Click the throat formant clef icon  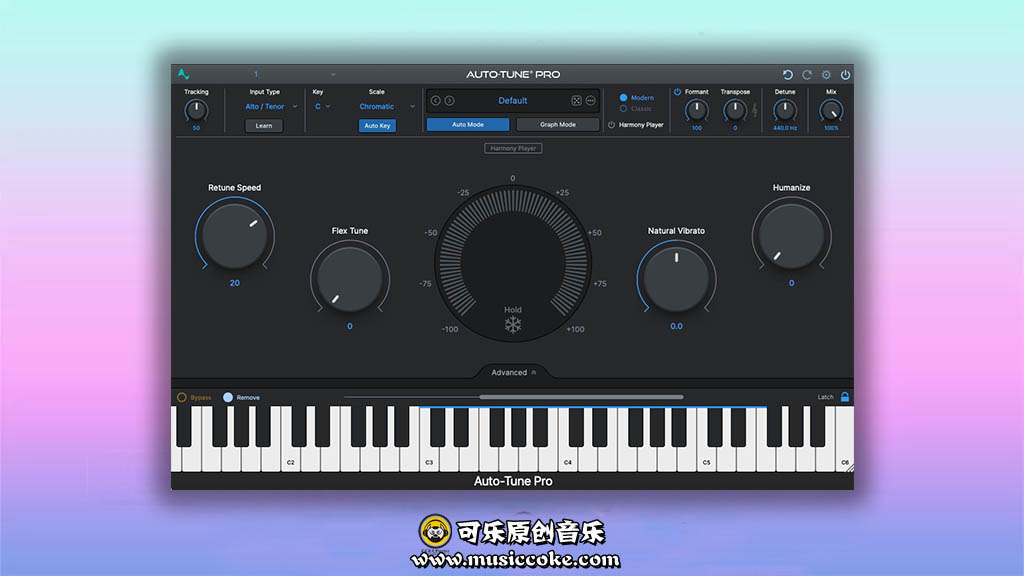(x=755, y=110)
